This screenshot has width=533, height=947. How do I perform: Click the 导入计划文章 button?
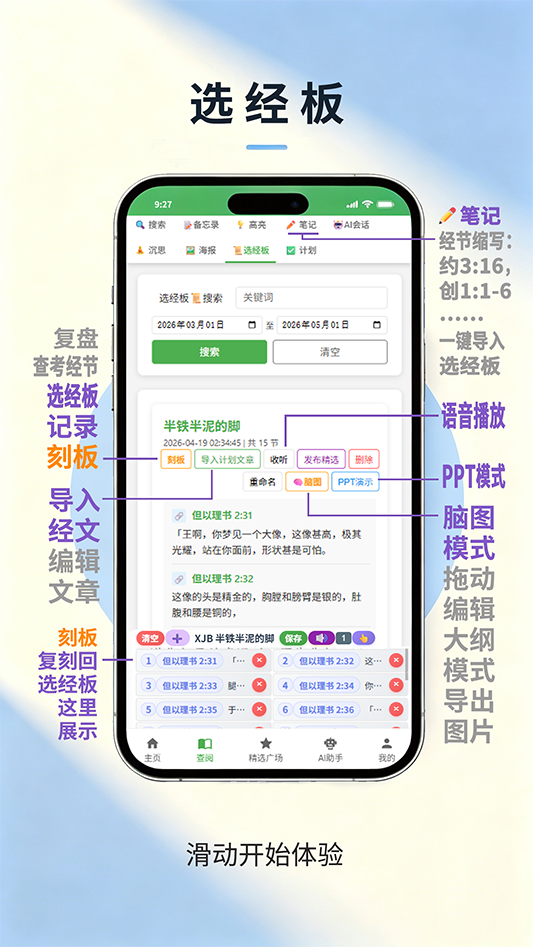[x=227, y=460]
